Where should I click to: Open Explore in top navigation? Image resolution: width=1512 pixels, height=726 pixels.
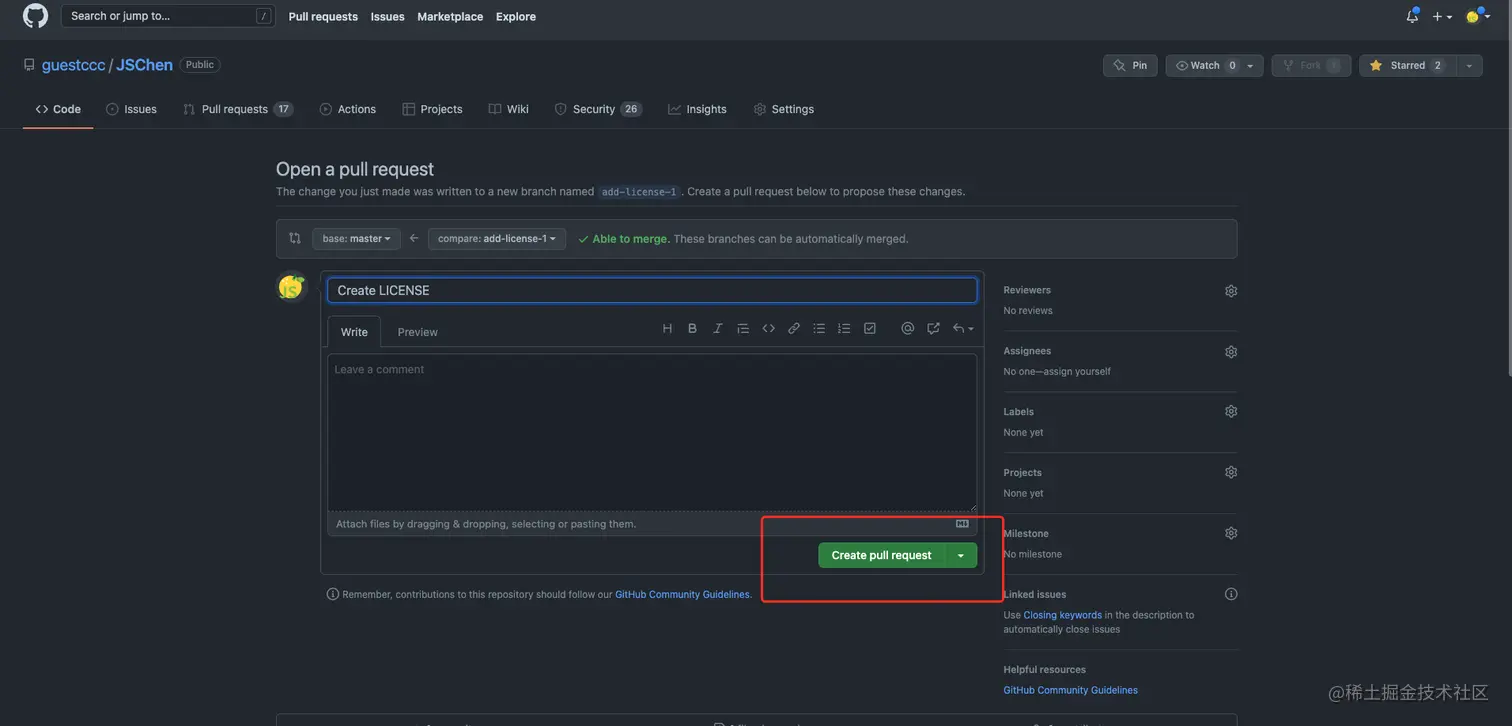pyautogui.click(x=516, y=16)
